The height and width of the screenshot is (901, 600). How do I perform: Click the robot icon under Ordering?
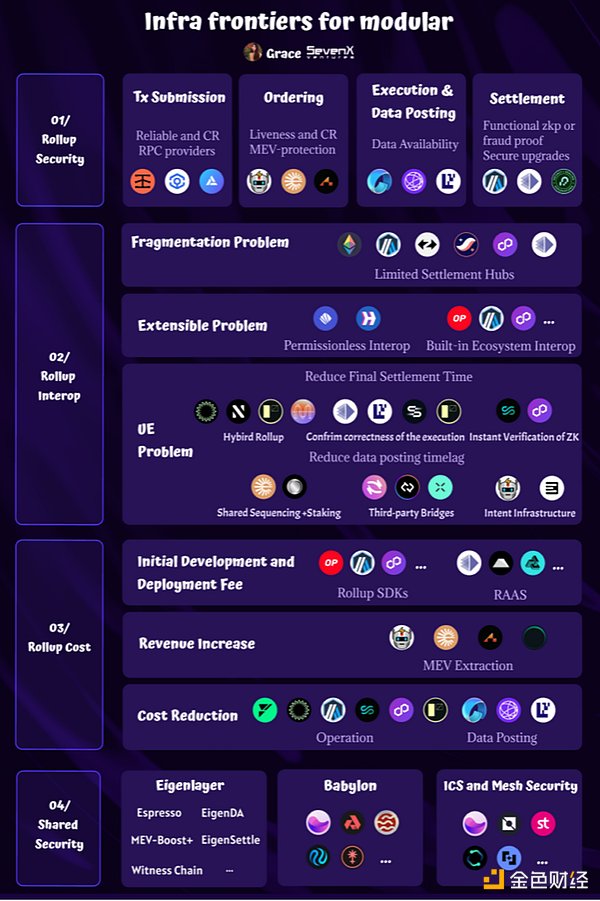click(x=259, y=181)
